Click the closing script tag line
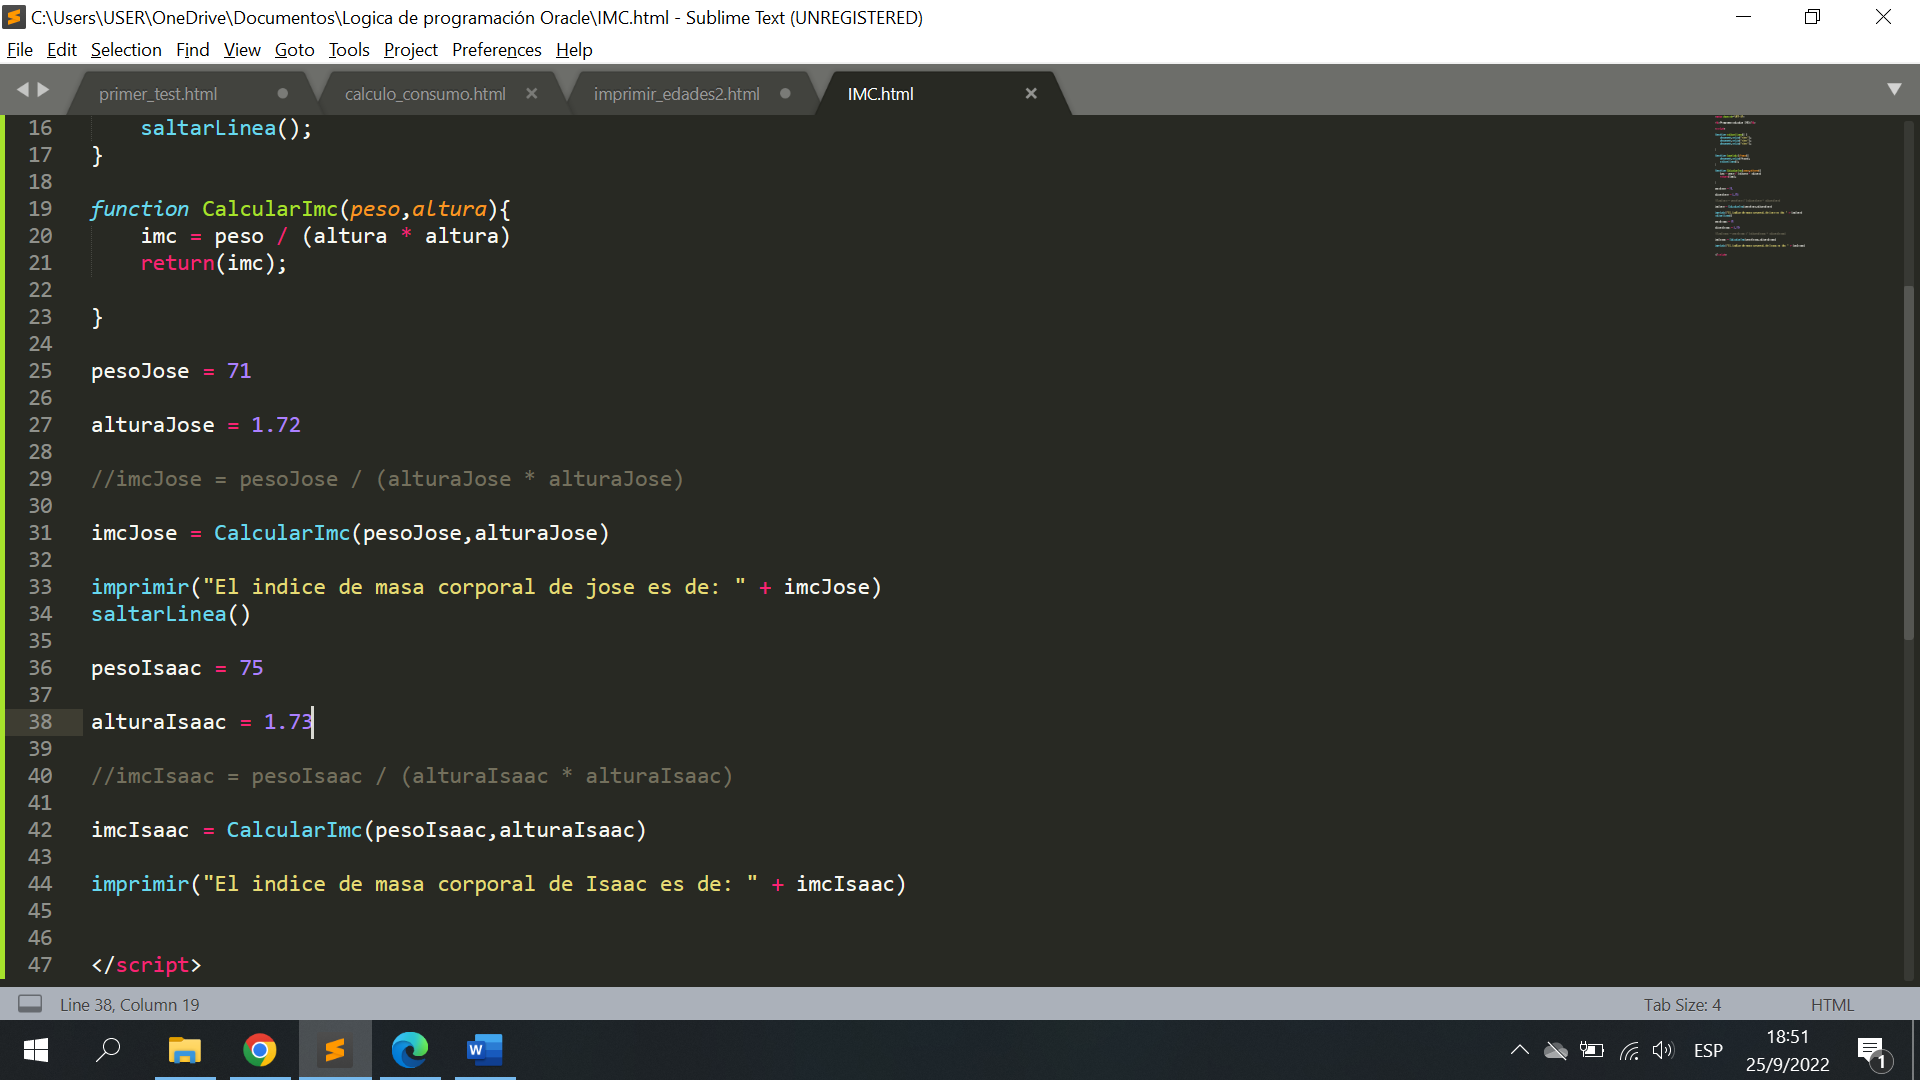The width and height of the screenshot is (1920, 1080). 146,965
